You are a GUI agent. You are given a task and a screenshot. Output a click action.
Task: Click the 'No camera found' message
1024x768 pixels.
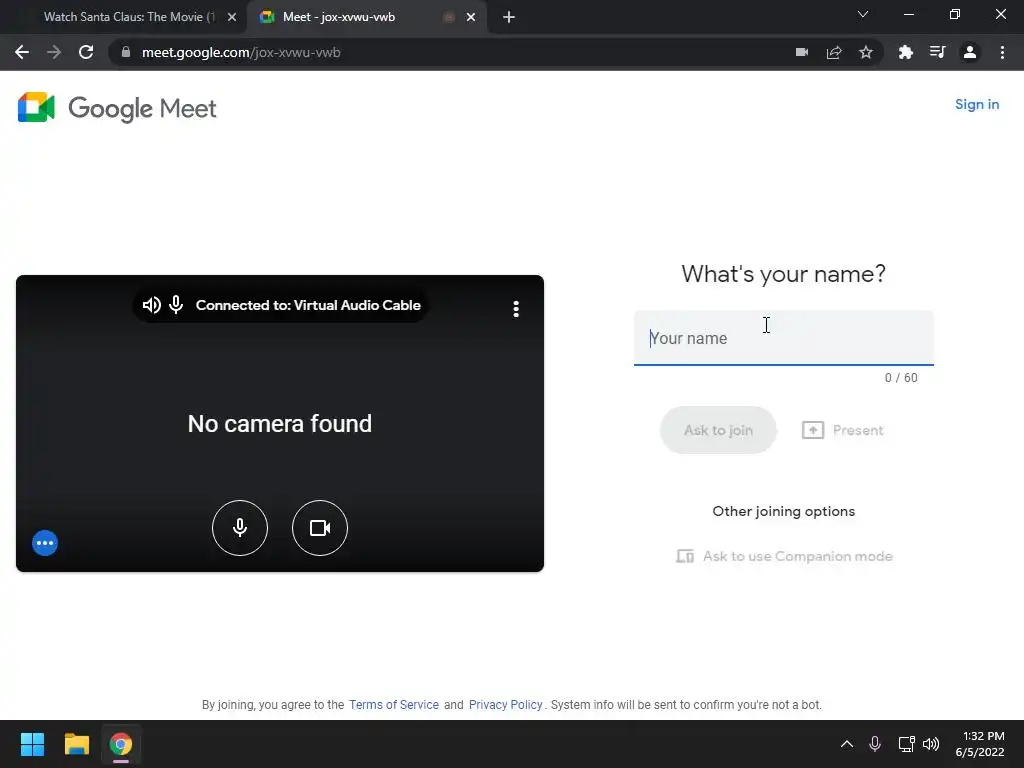tap(280, 424)
